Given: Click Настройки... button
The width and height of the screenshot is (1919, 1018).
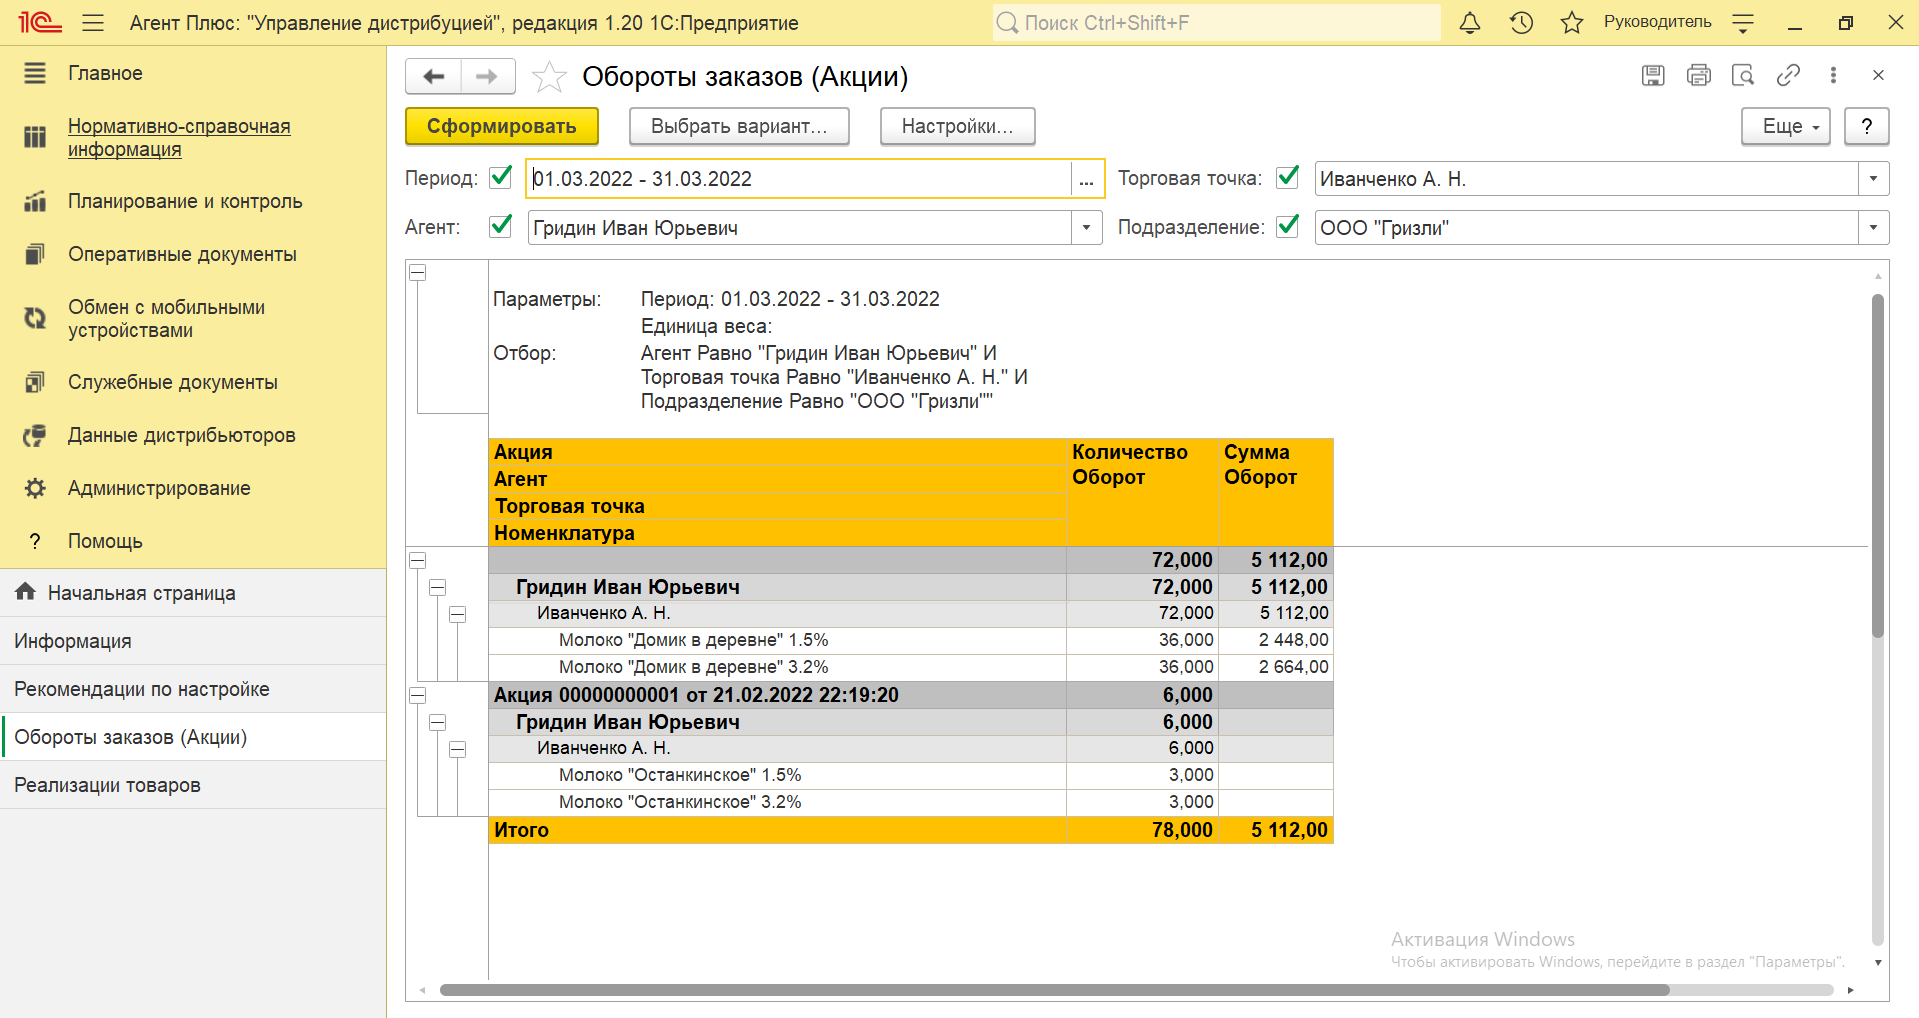Looking at the screenshot, I should tap(957, 126).
